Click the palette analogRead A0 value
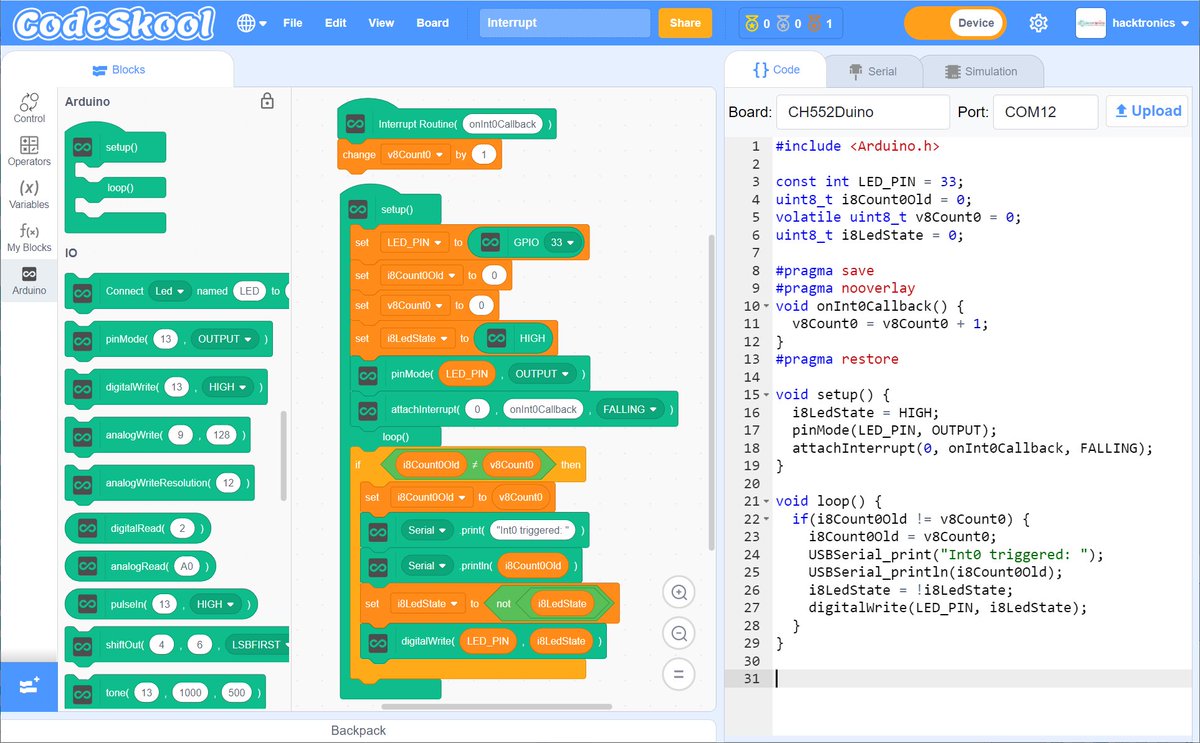Screen dimensions: 1200x743 [186, 566]
